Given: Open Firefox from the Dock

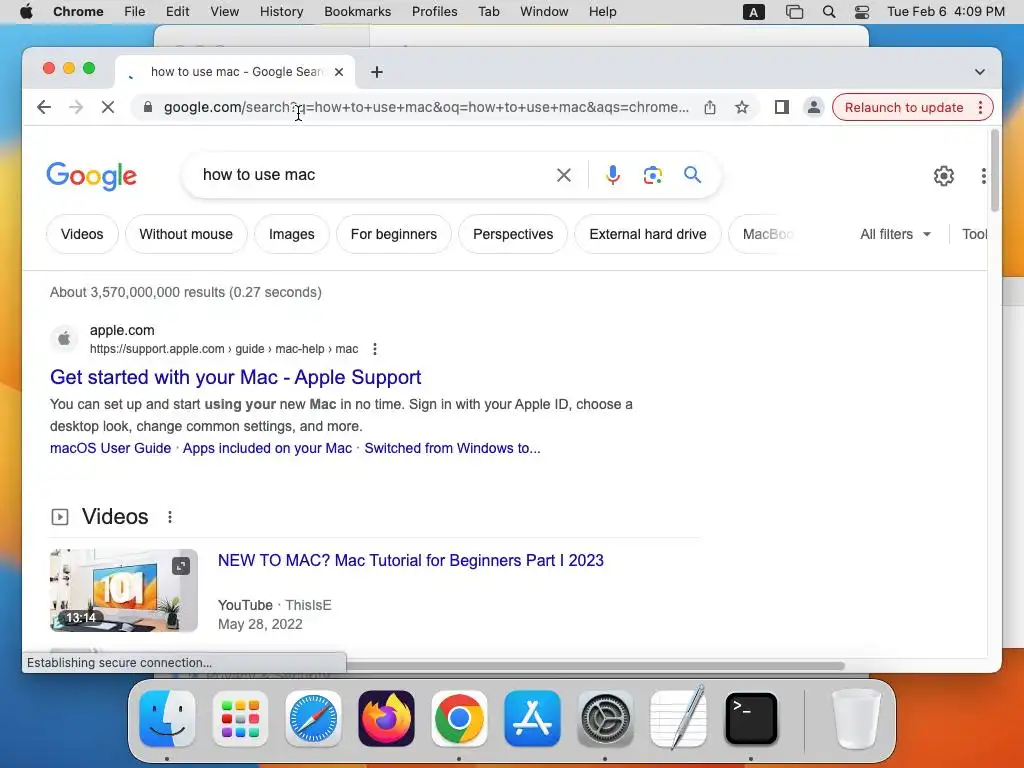Looking at the screenshot, I should pyautogui.click(x=386, y=718).
